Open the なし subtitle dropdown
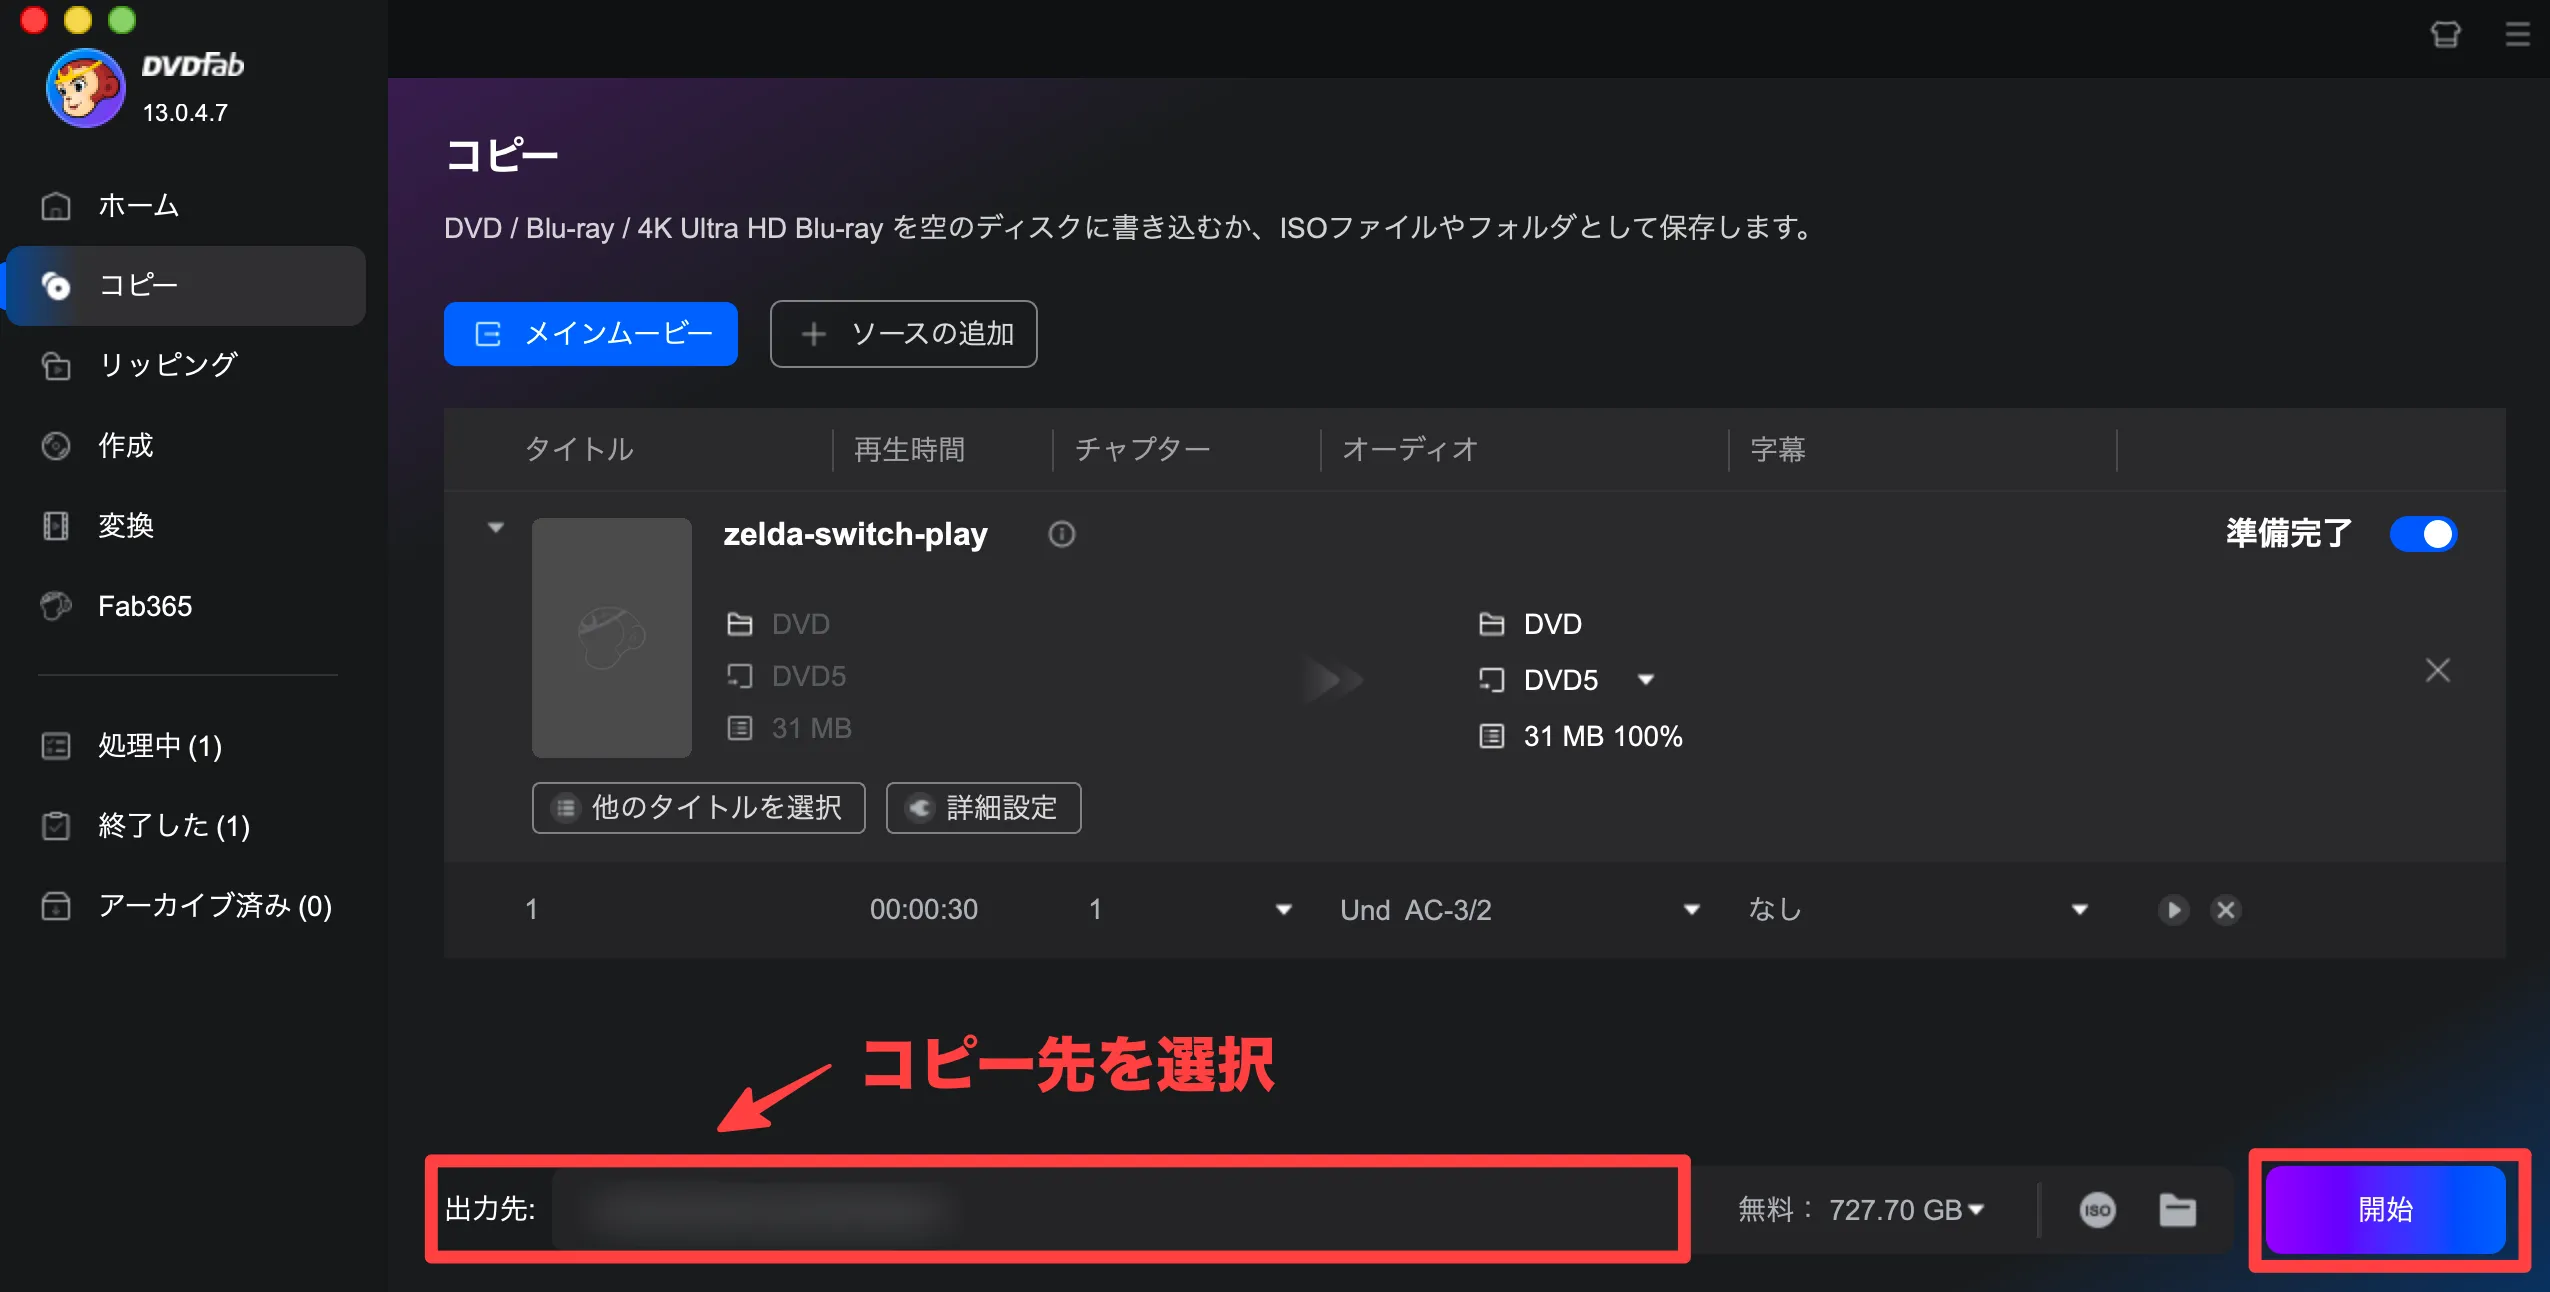 coord(2079,910)
